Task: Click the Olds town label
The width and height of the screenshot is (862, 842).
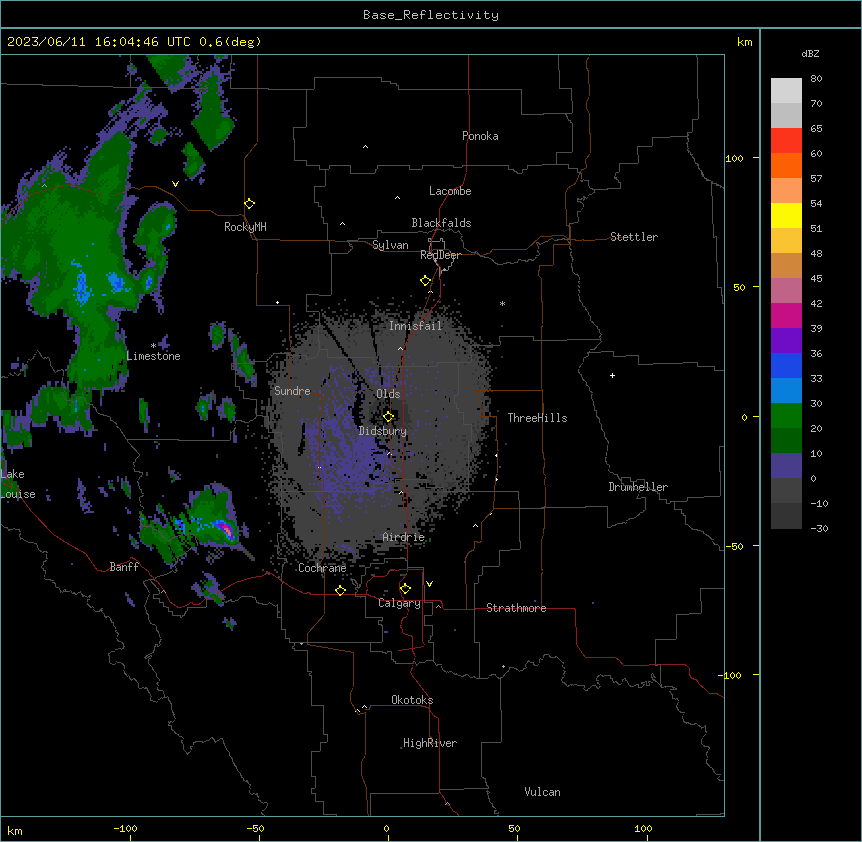Action: point(388,394)
